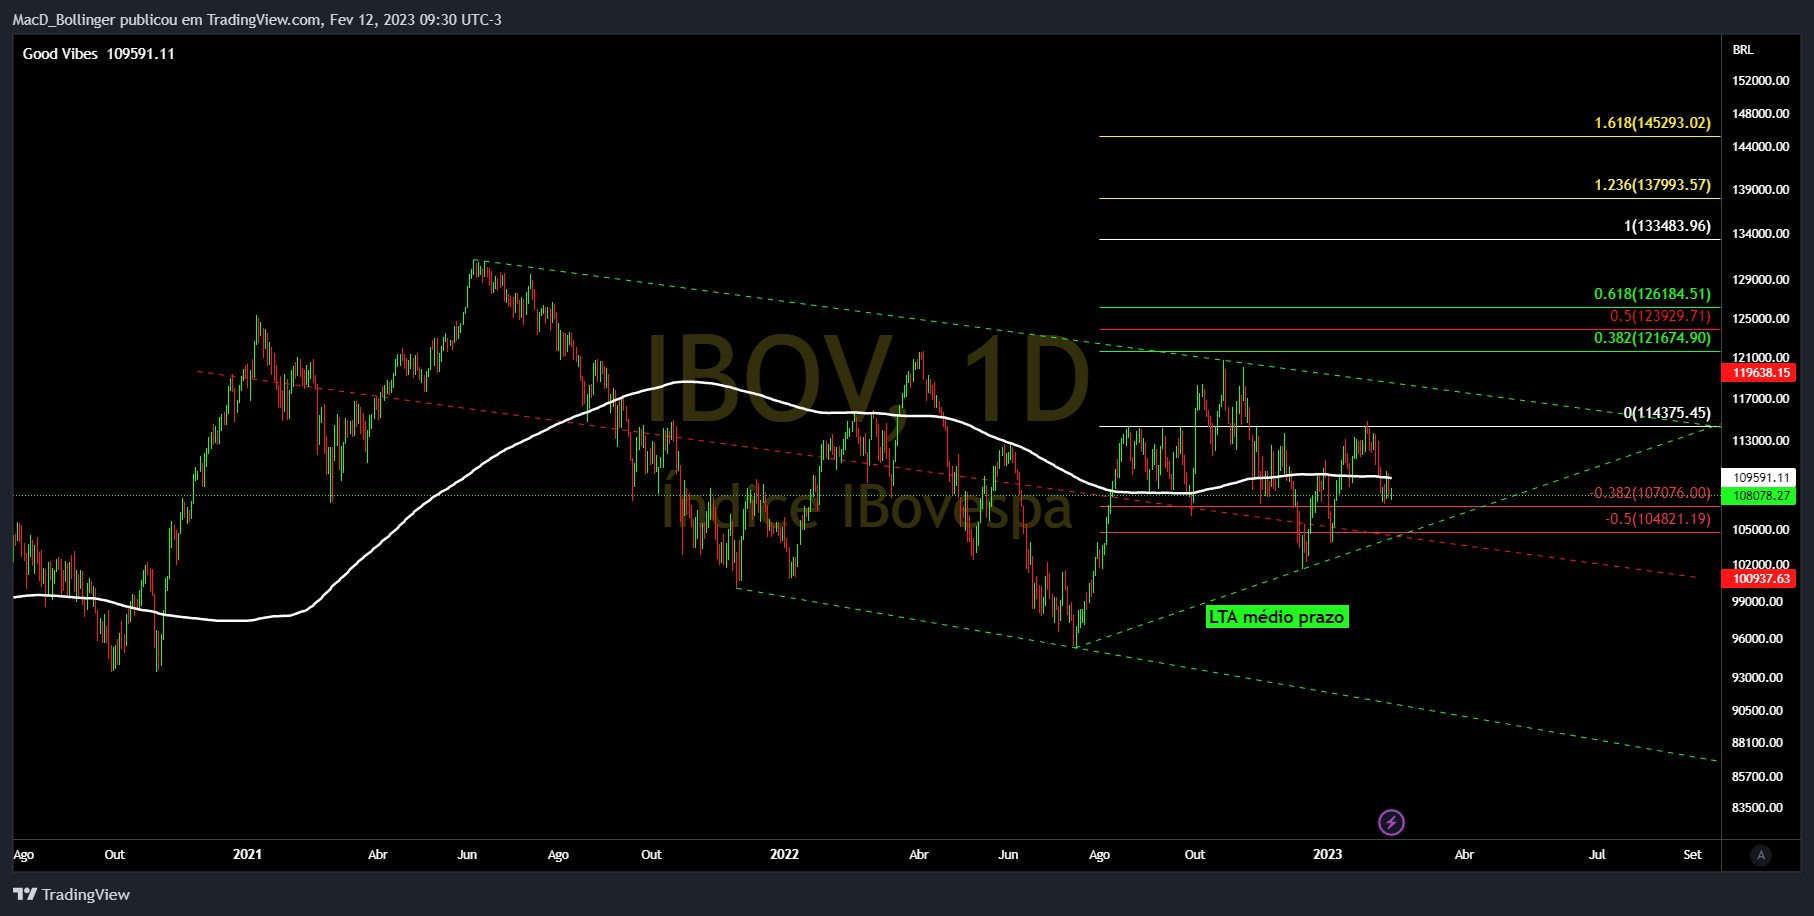The width and height of the screenshot is (1814, 916).
Task: Click the 'Good Vibes' indicator title
Action: tap(60, 54)
